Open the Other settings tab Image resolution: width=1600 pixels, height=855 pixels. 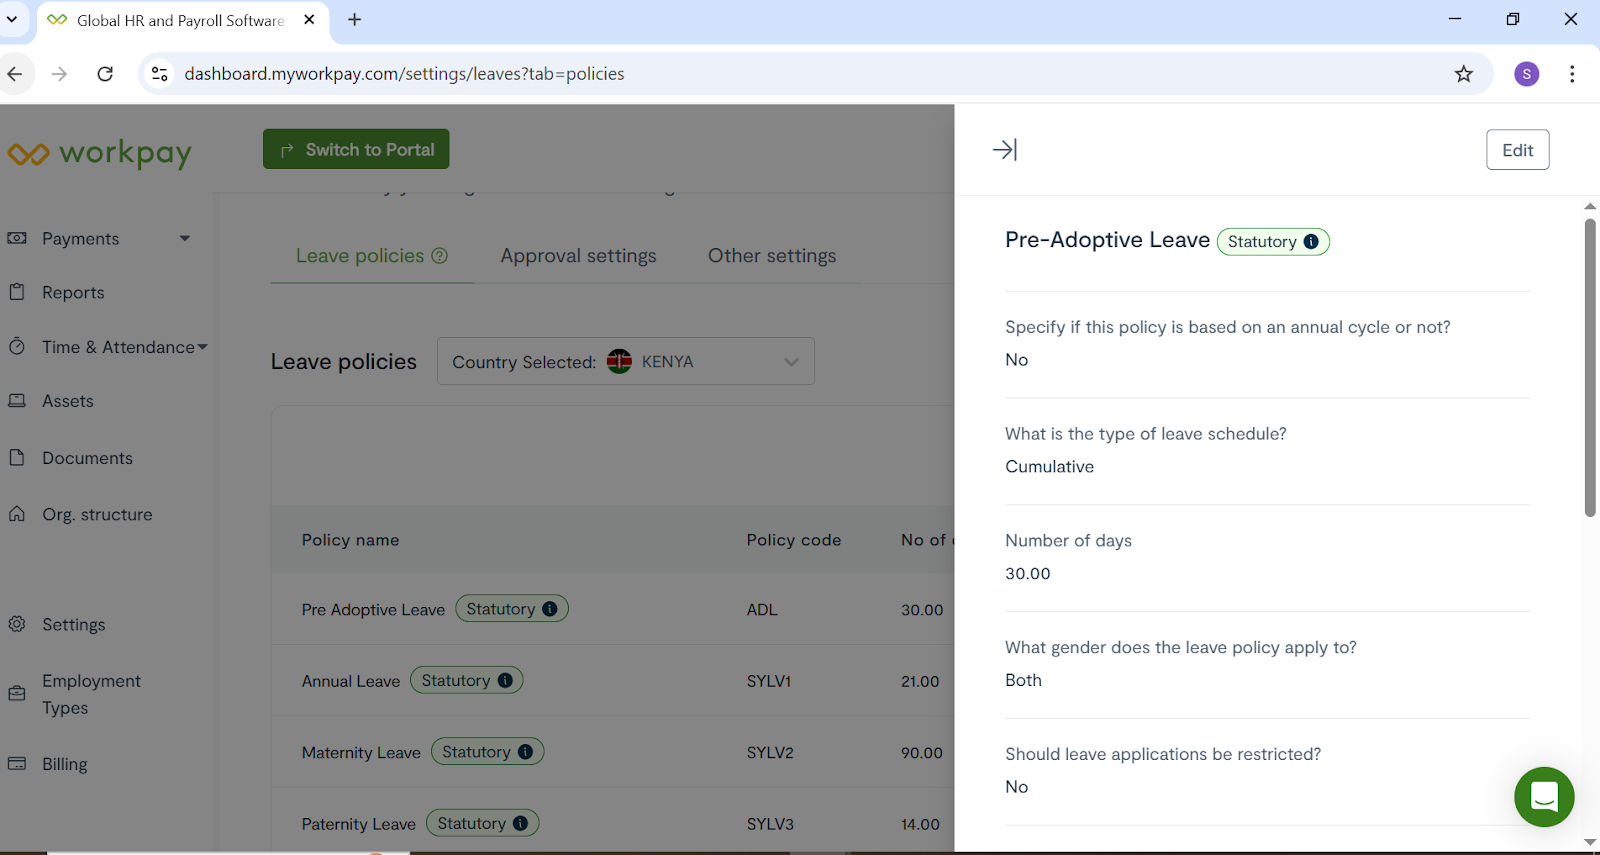(771, 256)
